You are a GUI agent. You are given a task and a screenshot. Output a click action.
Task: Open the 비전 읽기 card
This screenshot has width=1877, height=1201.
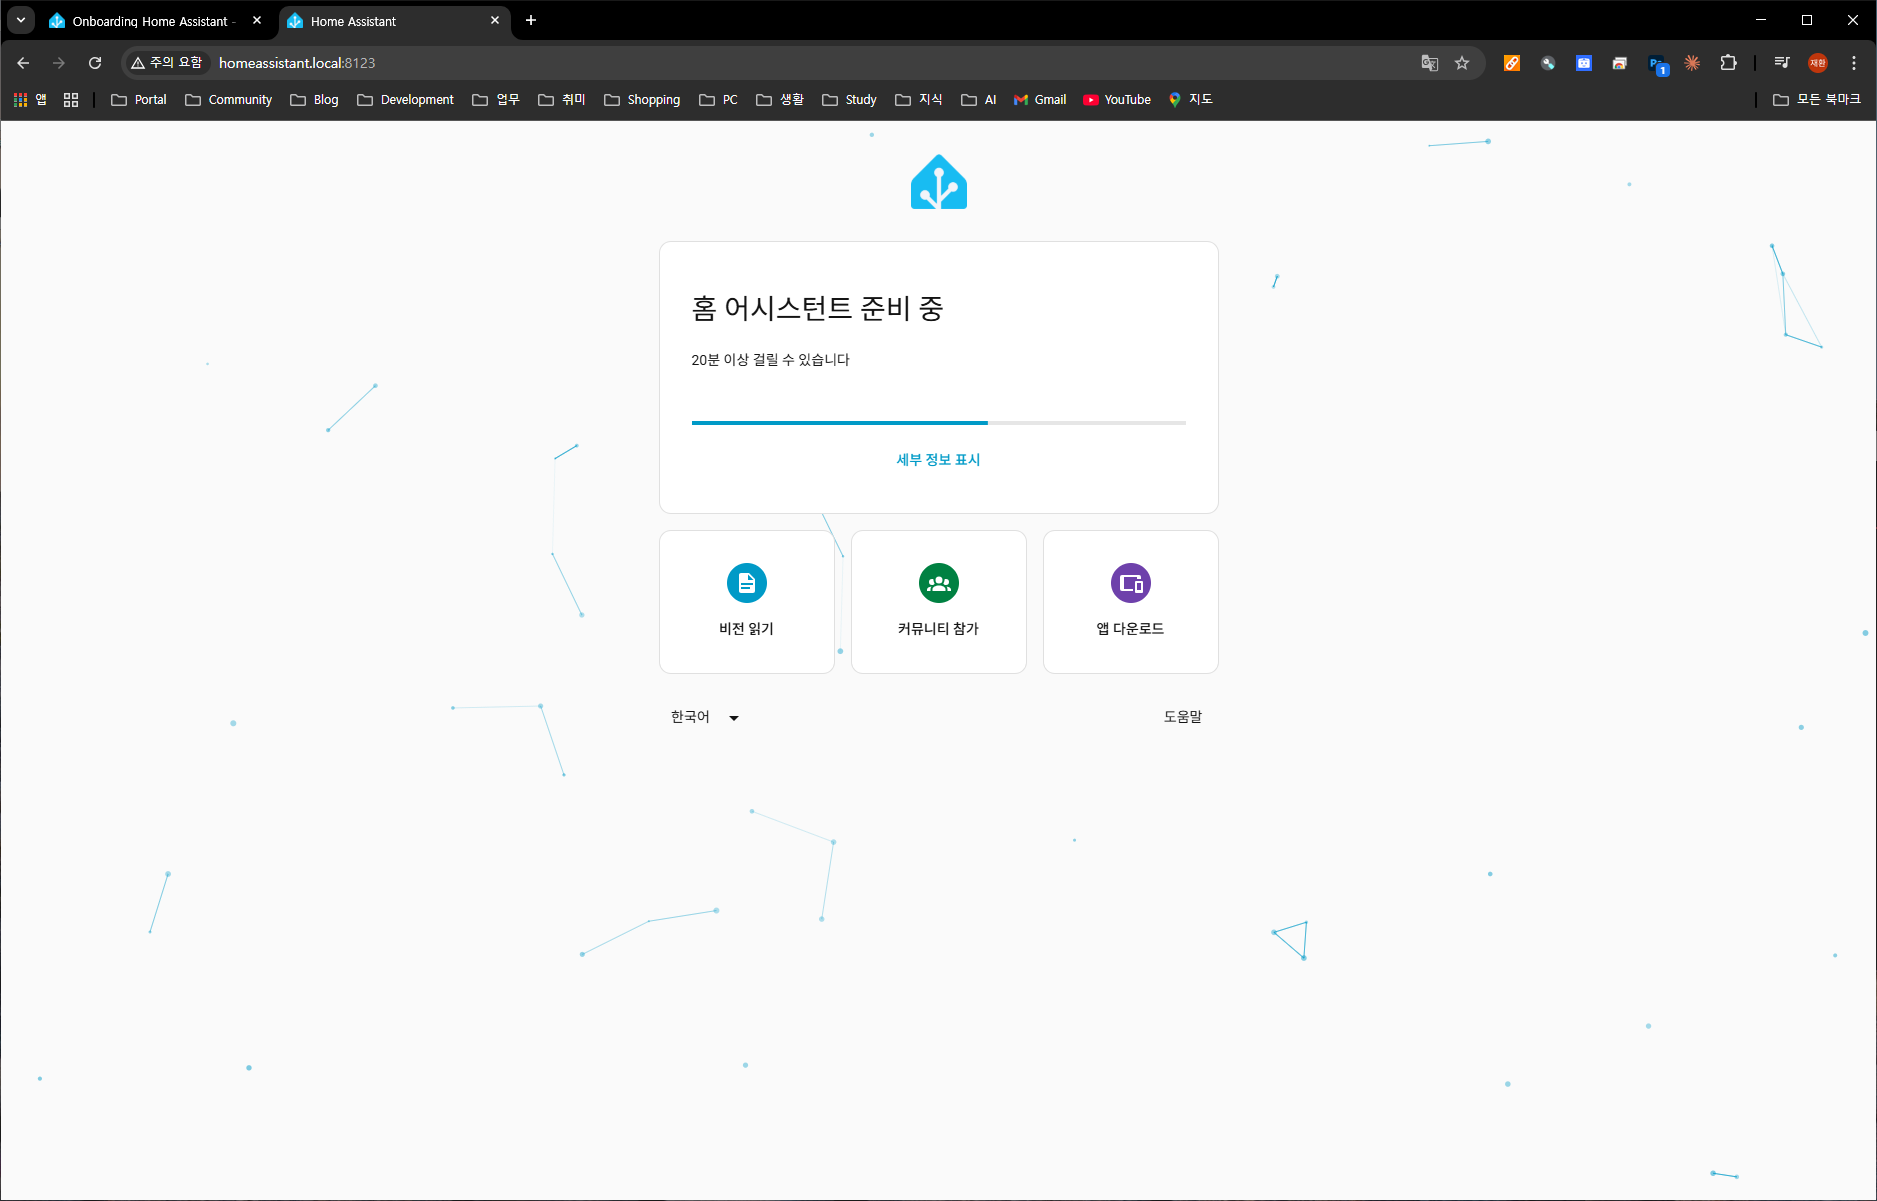tap(747, 602)
